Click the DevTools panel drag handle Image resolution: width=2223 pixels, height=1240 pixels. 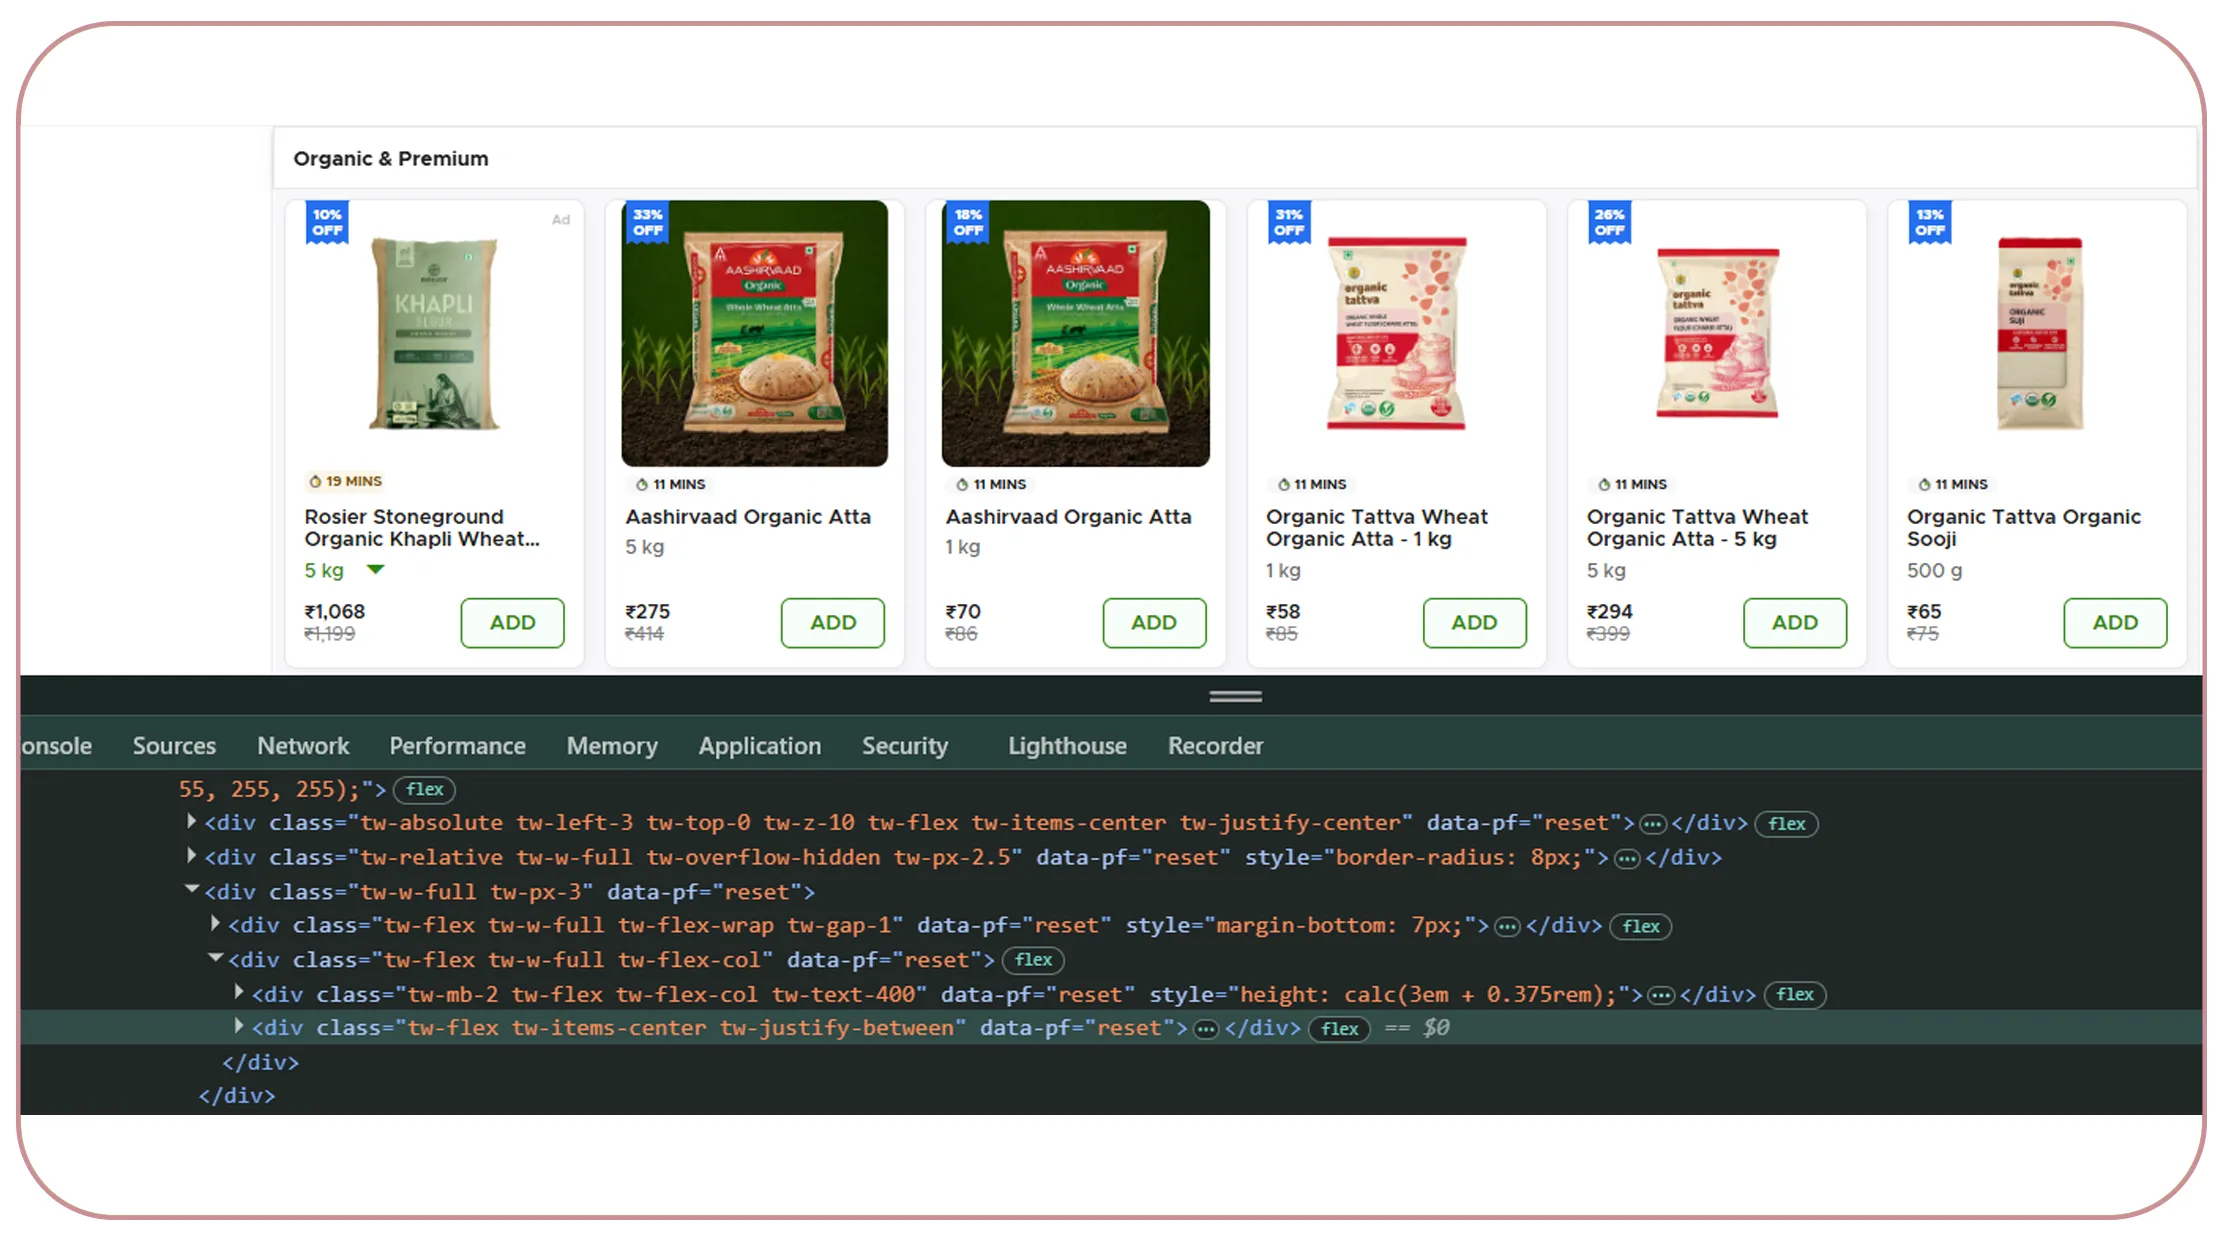(1235, 696)
